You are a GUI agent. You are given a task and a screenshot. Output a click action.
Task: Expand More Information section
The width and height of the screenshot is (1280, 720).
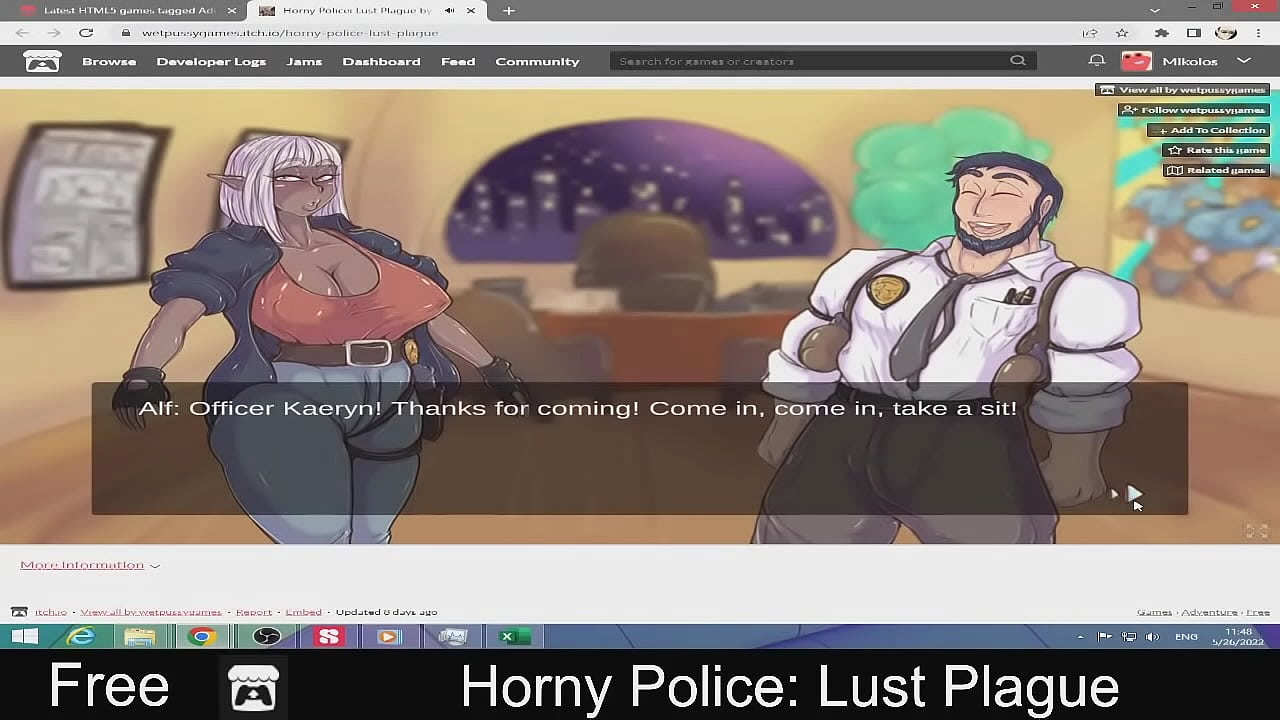(90, 565)
